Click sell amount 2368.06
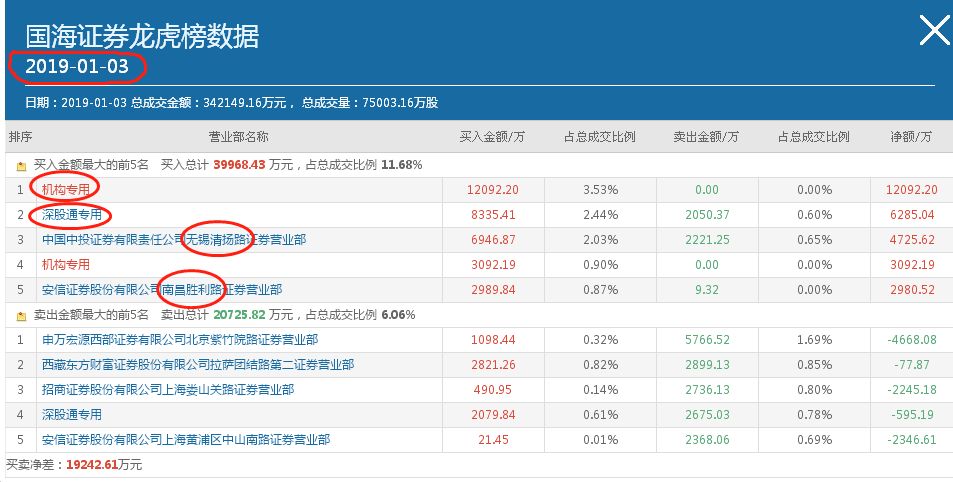 coord(707,439)
